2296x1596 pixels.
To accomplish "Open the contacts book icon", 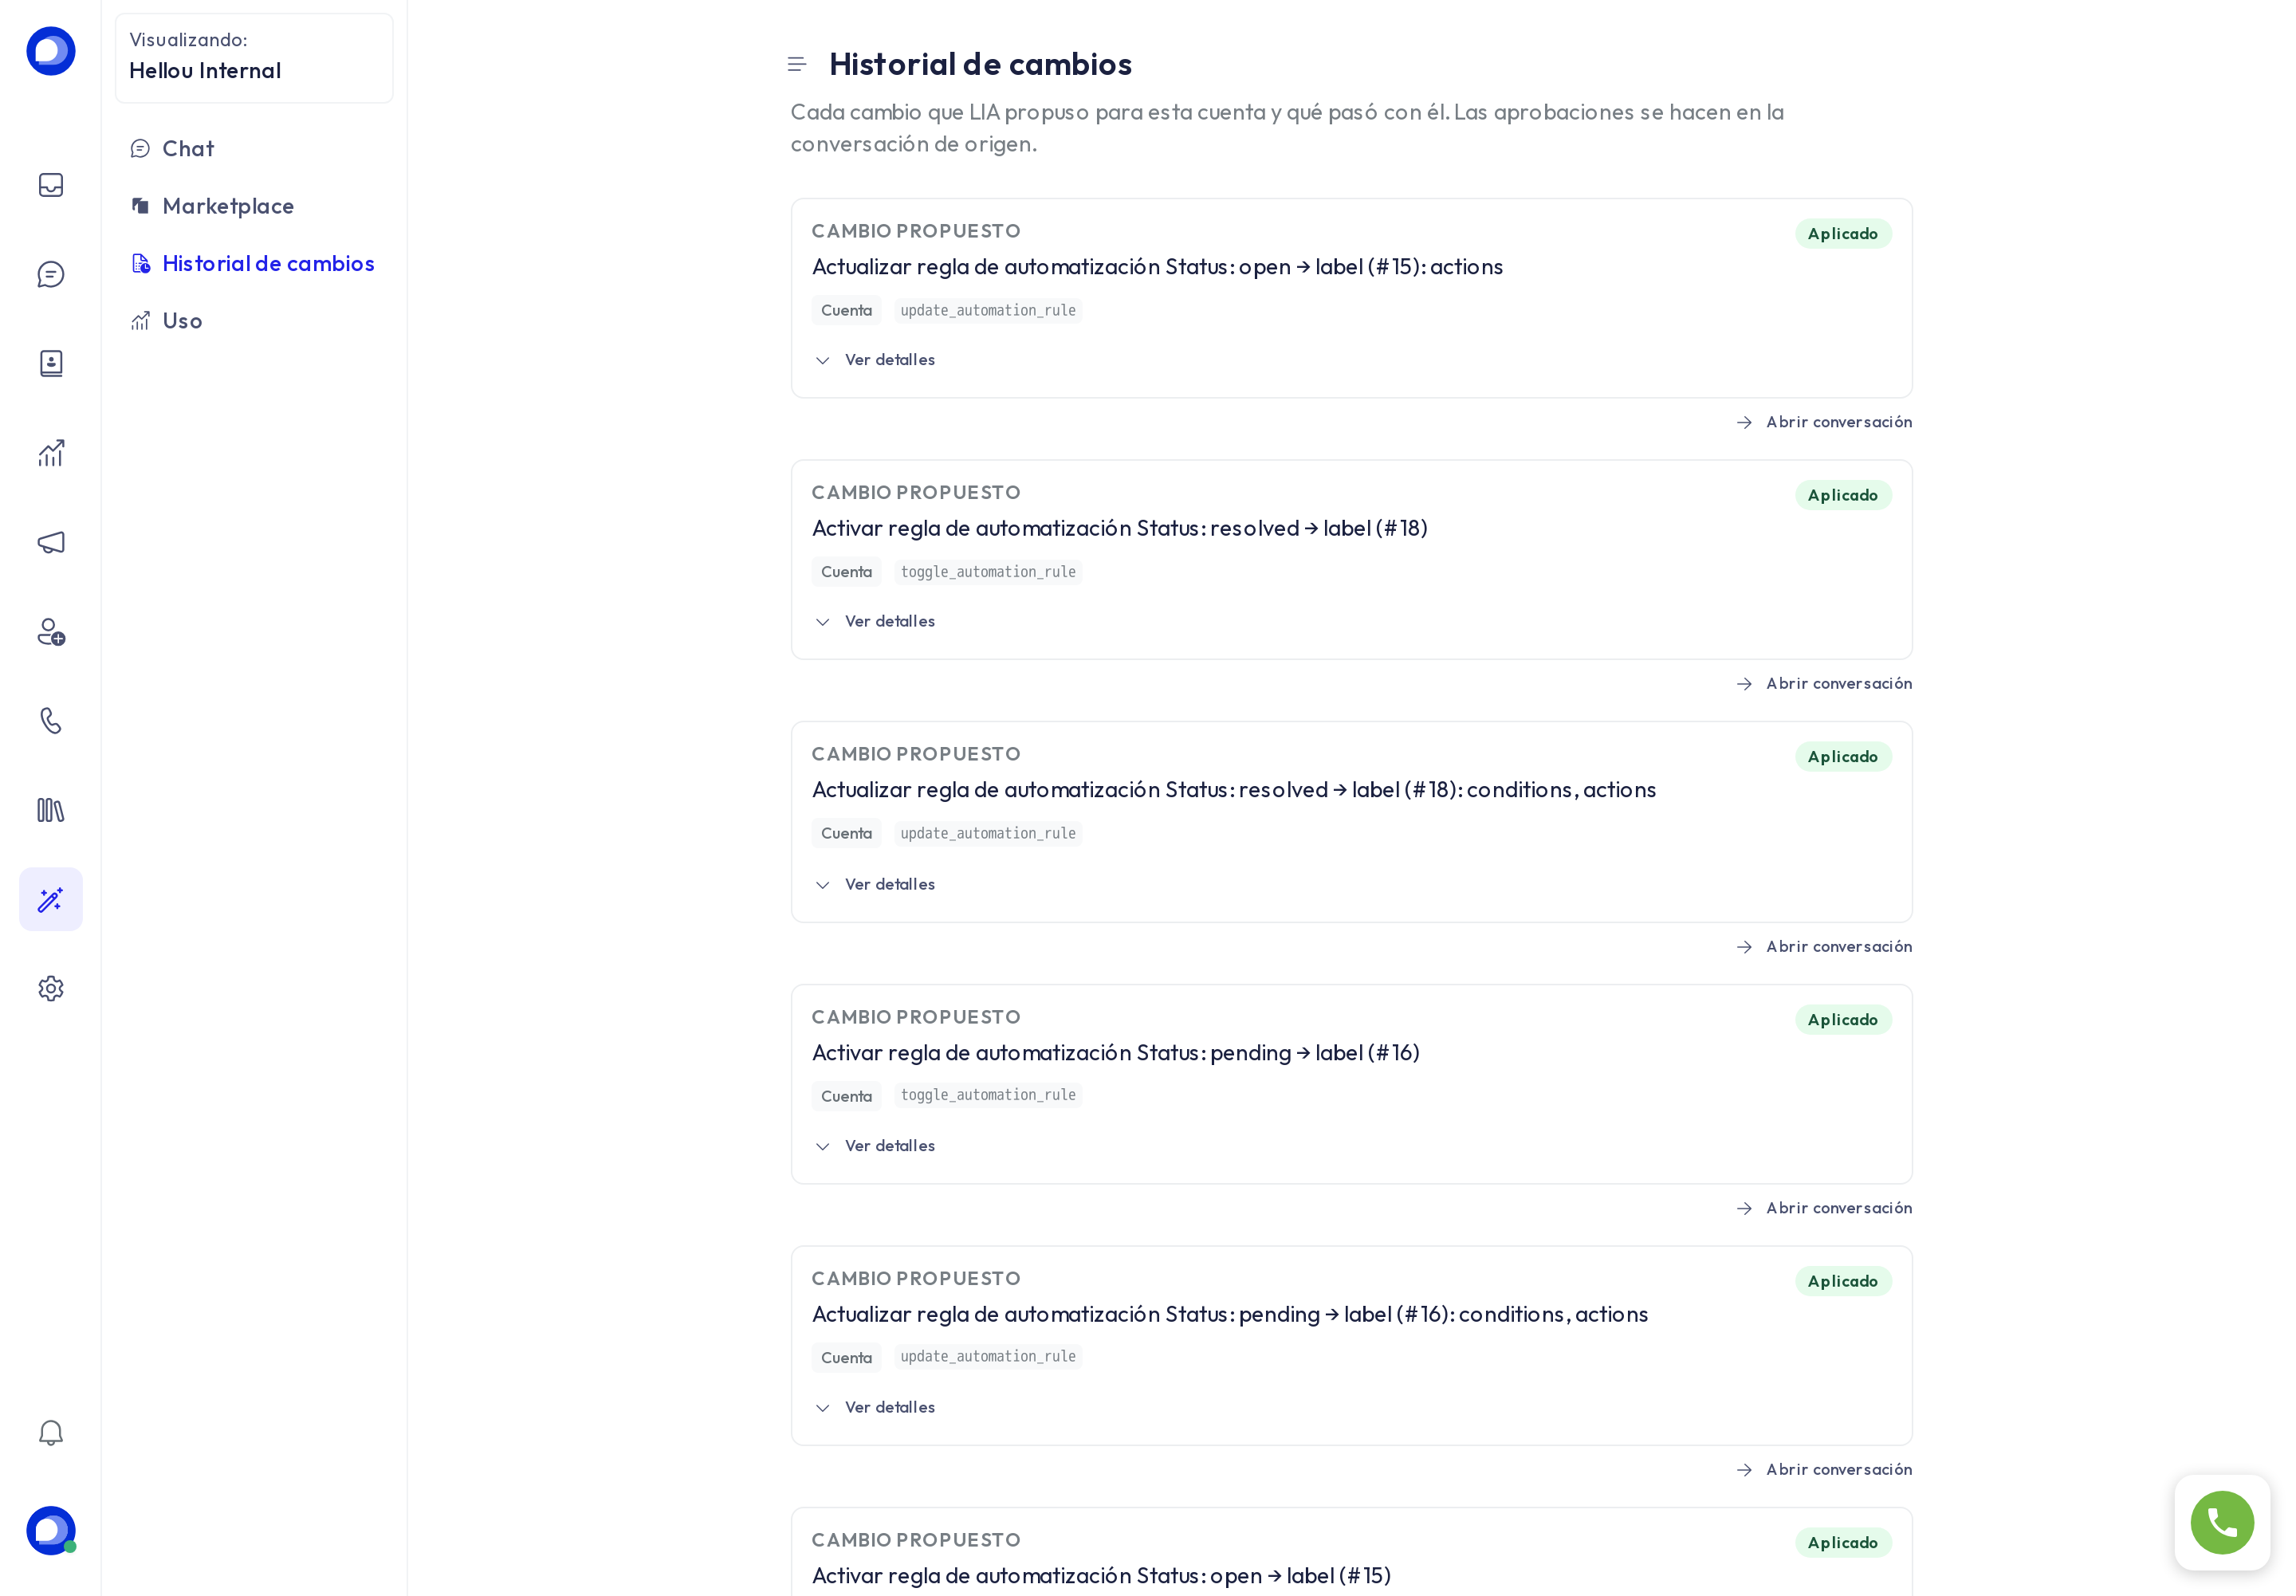I will click(x=51, y=363).
